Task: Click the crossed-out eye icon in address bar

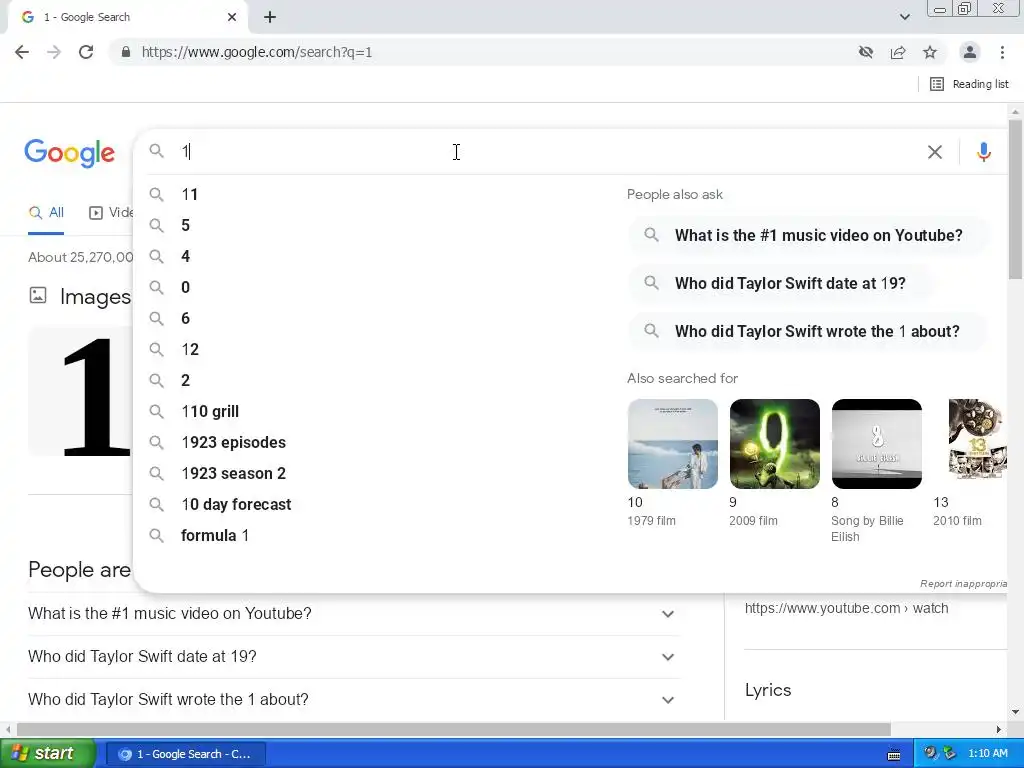Action: pos(866,52)
